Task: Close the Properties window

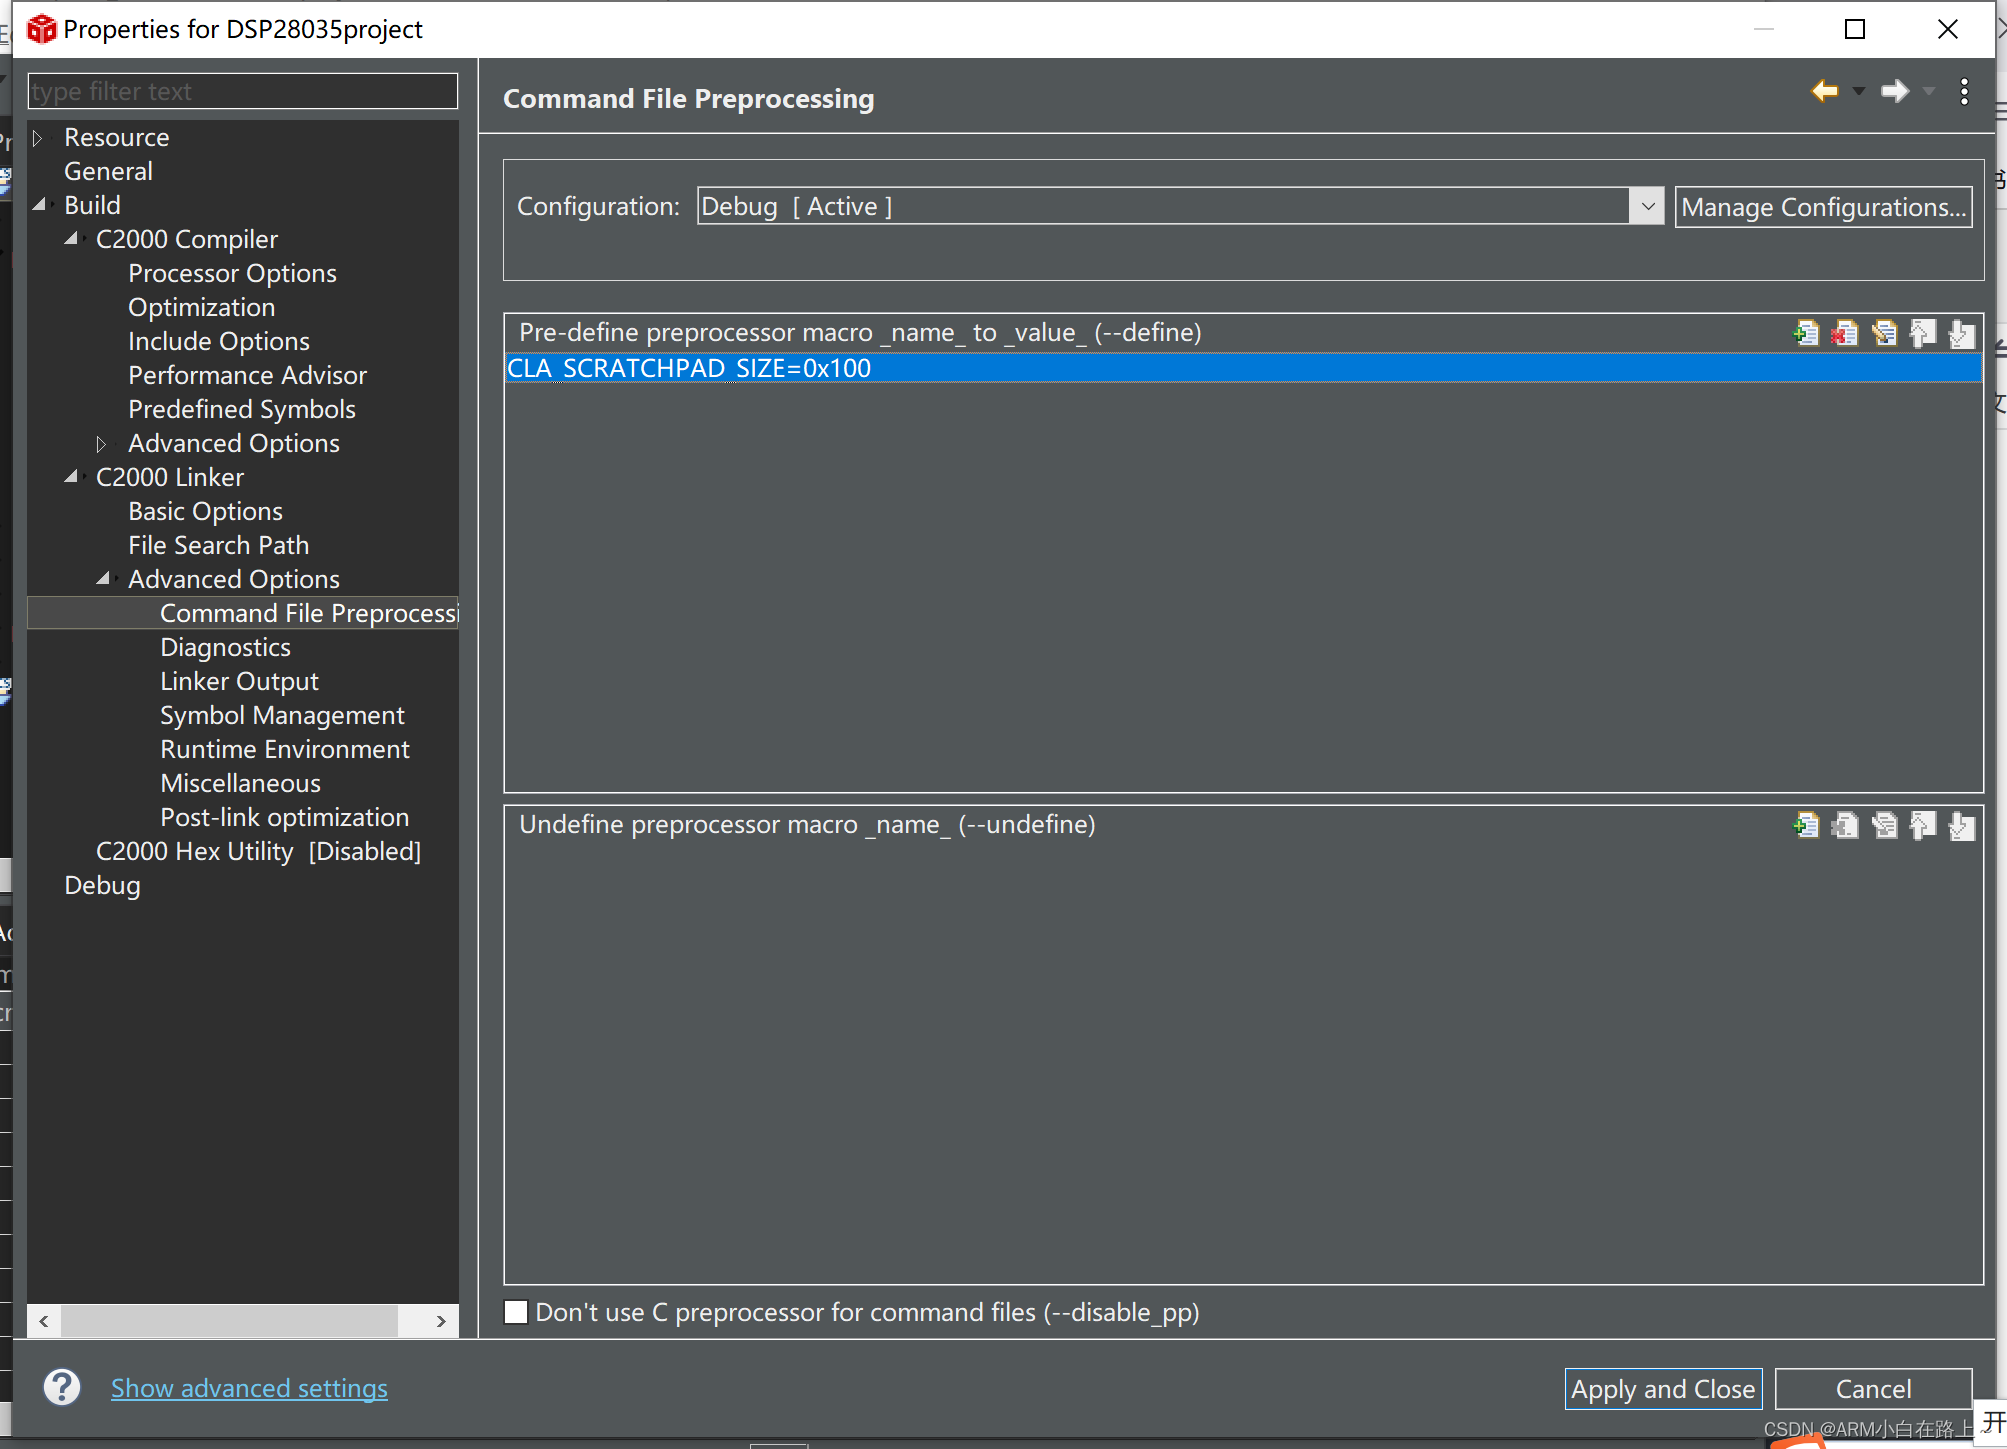Action: coord(1948,29)
